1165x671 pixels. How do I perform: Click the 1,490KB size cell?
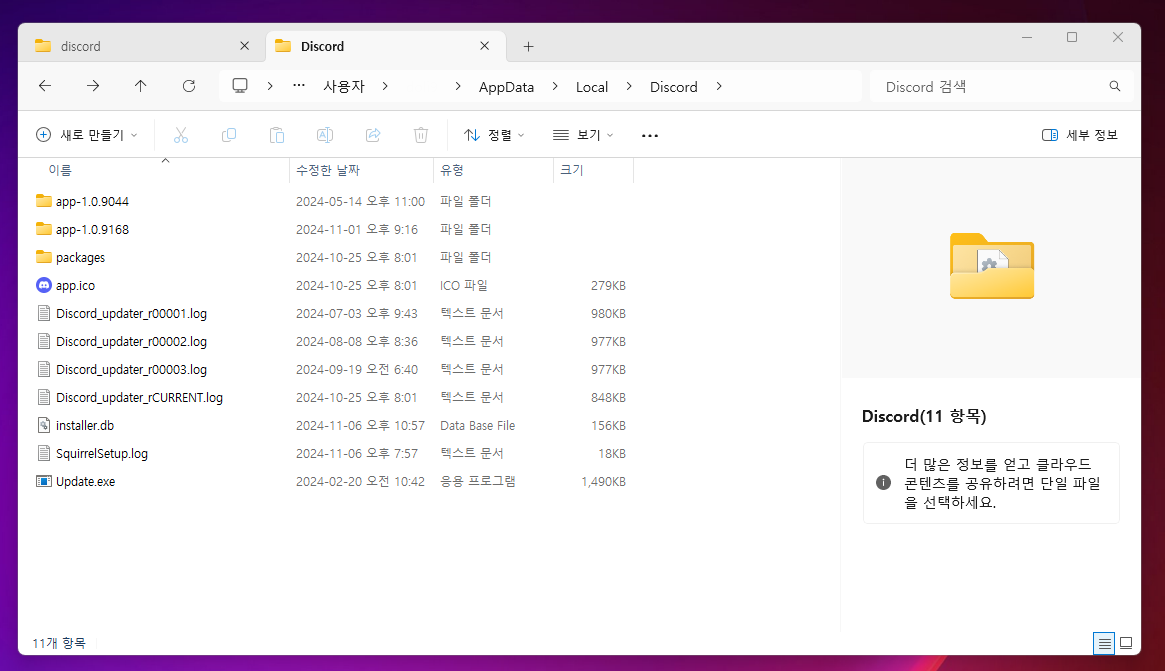coord(603,482)
